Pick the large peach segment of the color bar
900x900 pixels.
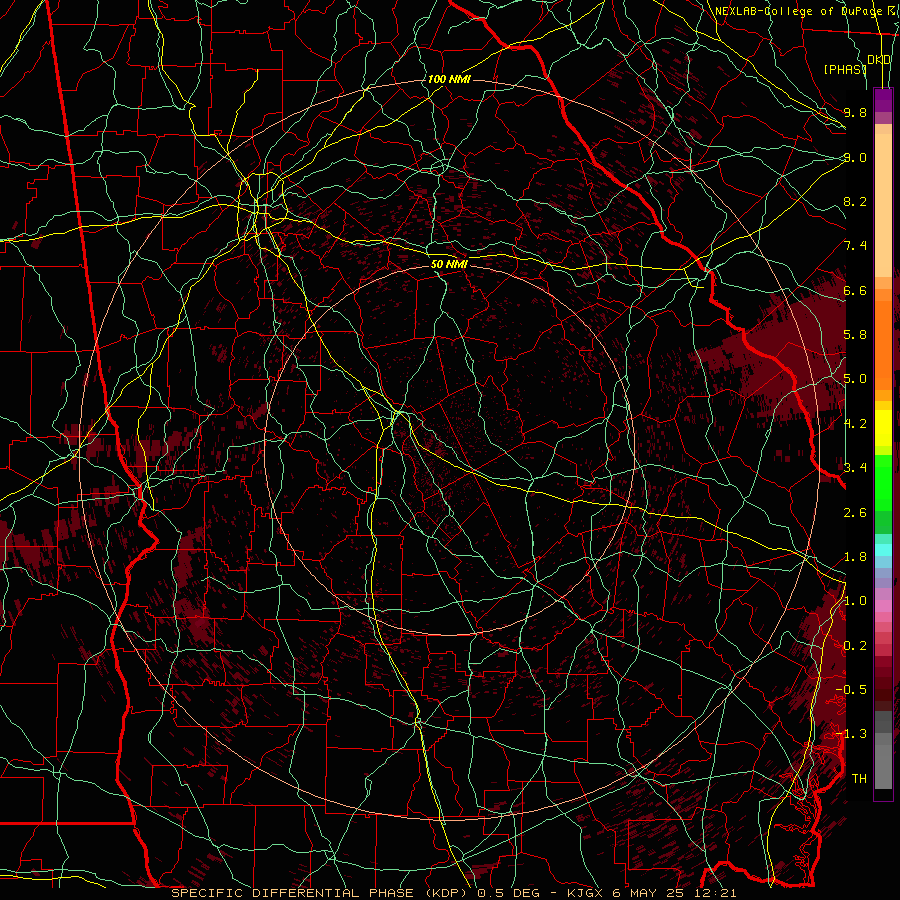coord(883,205)
